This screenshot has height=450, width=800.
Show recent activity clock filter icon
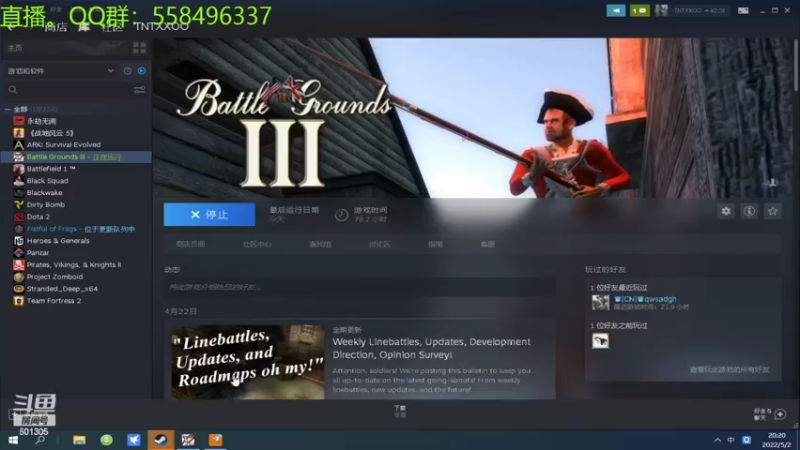coord(128,71)
